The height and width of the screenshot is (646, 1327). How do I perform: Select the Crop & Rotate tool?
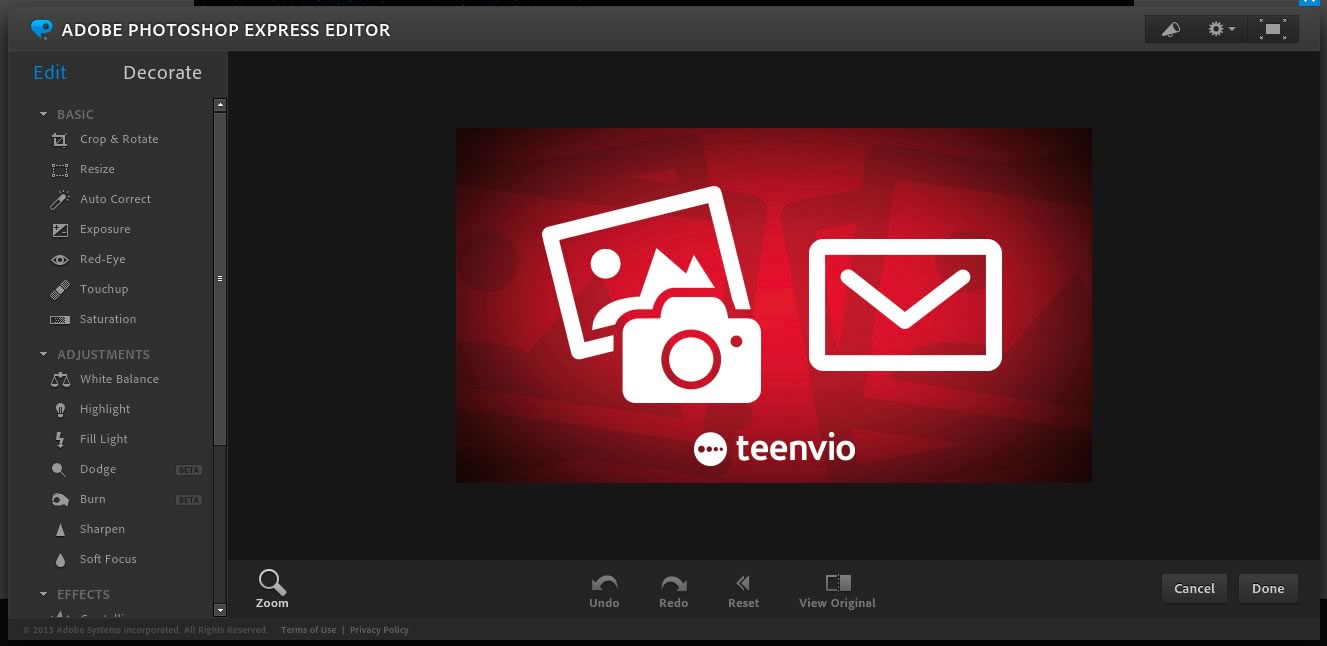coord(118,139)
